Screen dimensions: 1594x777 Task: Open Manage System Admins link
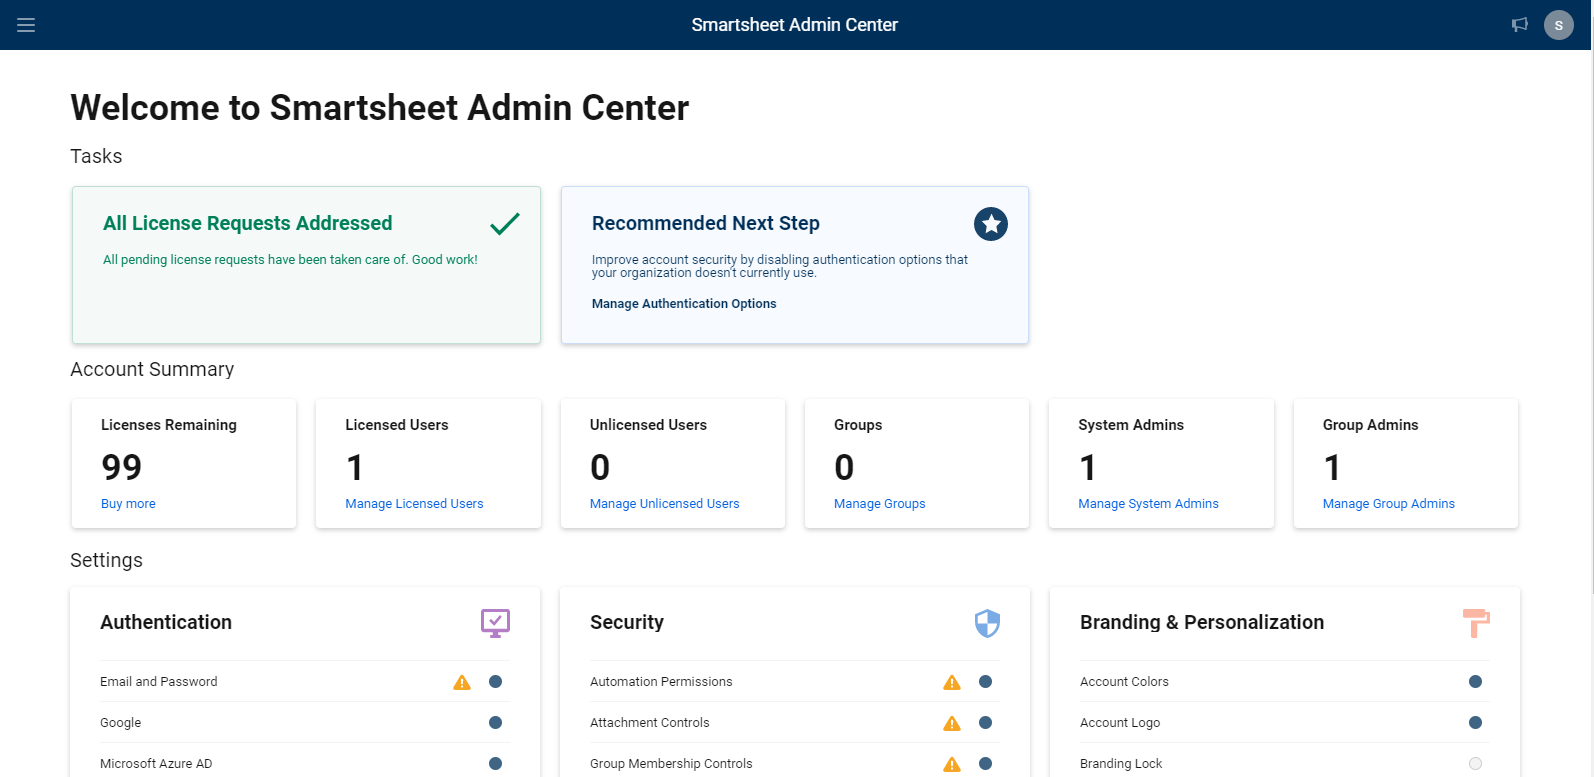(x=1148, y=504)
